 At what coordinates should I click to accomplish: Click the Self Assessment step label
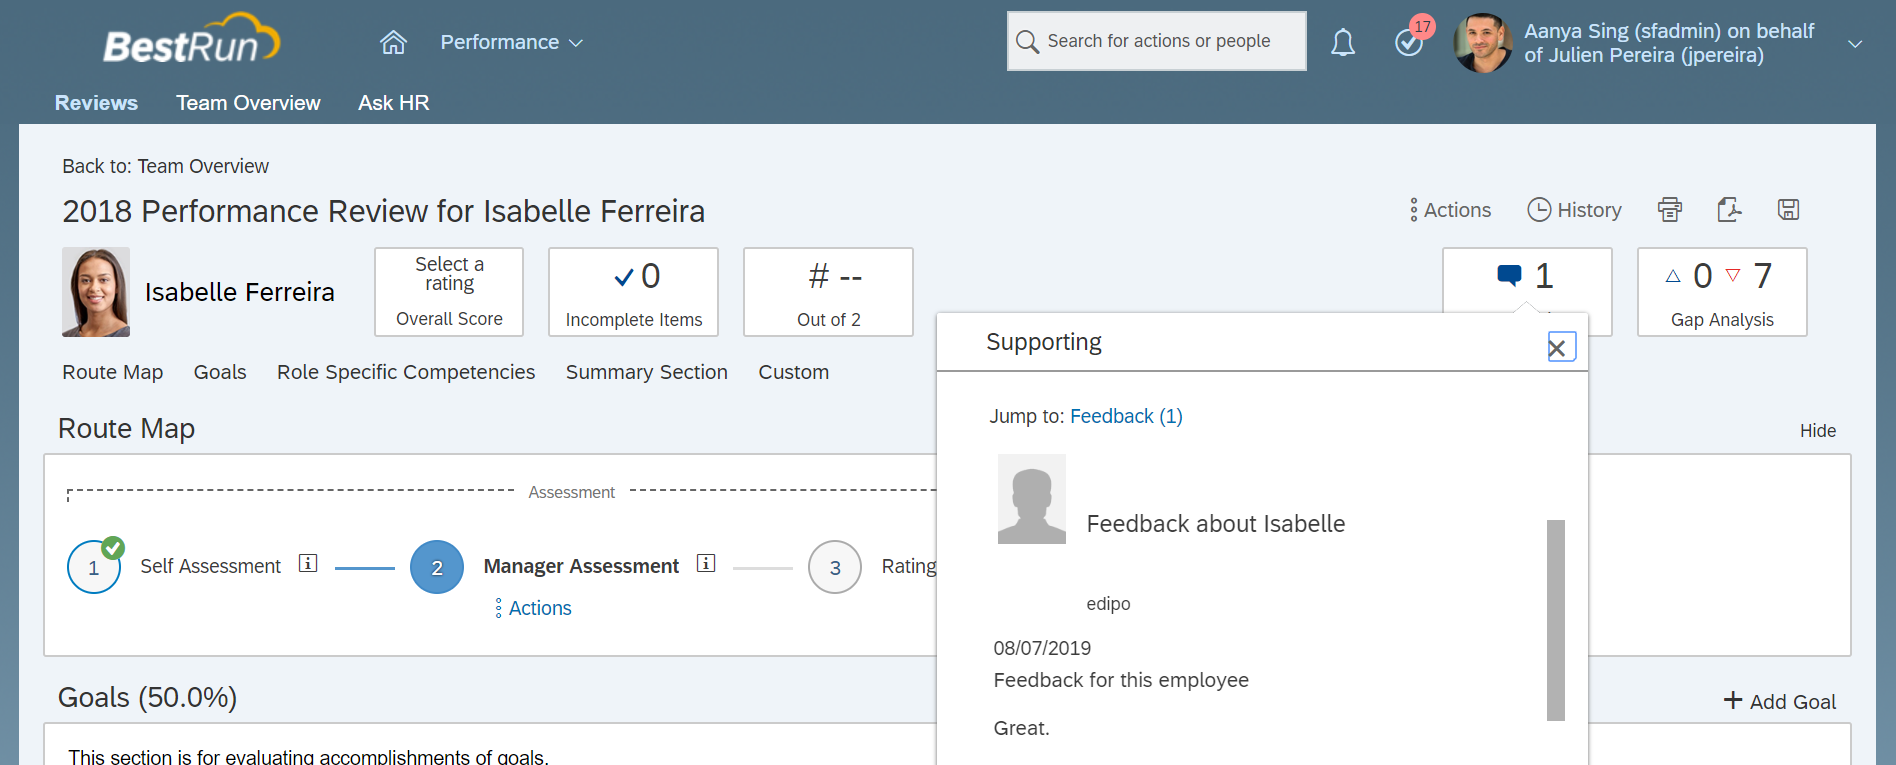click(210, 566)
